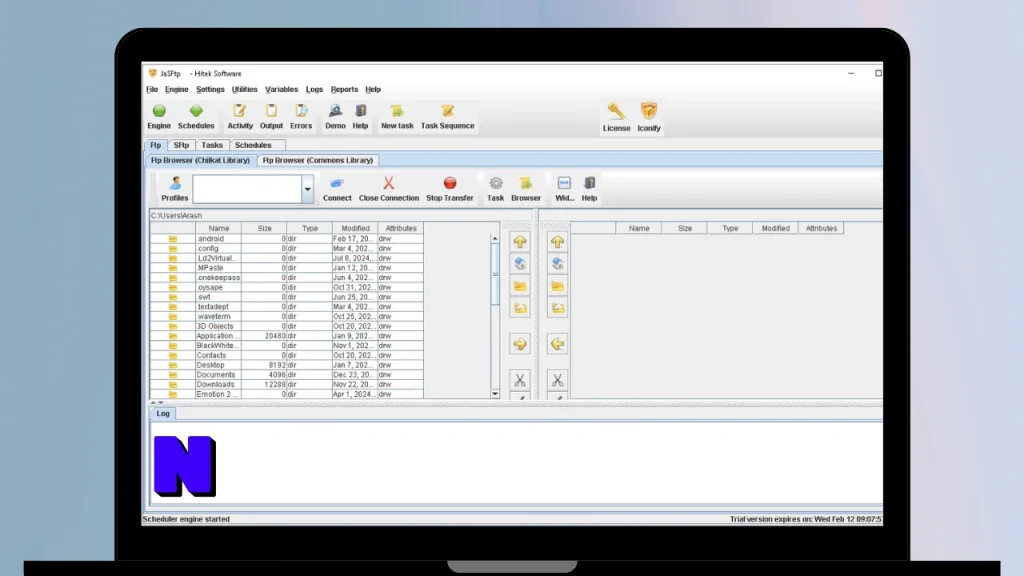Sort remote list by Type column

[730, 229]
